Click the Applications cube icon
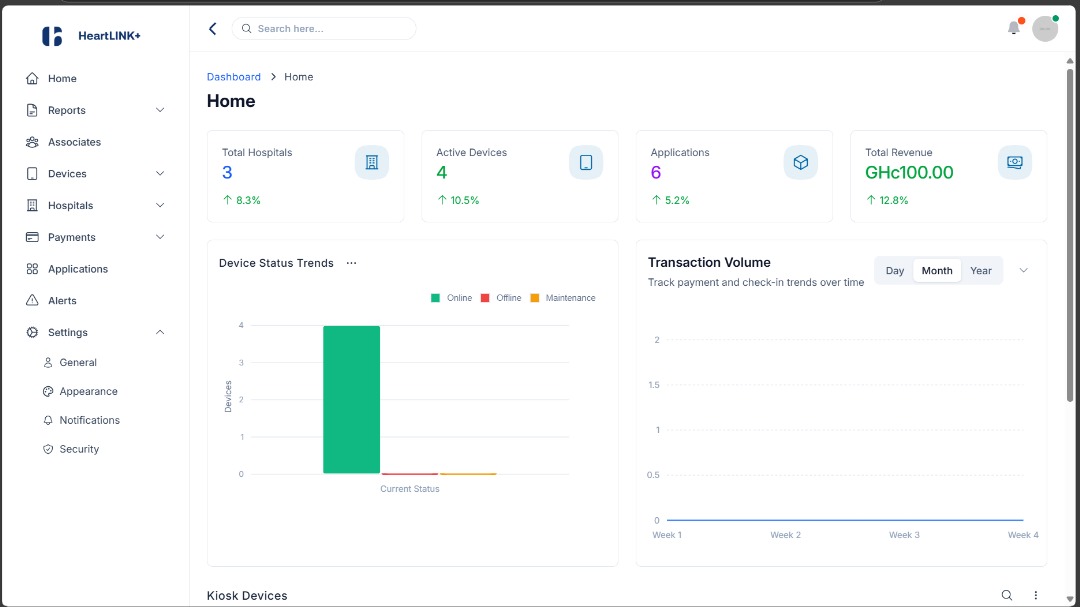Image resolution: width=1080 pixels, height=607 pixels. click(800, 162)
